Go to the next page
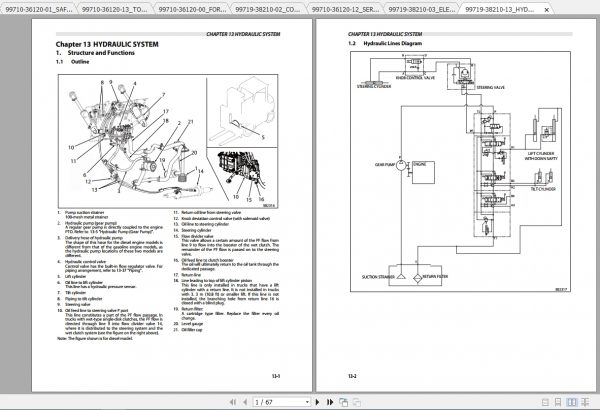Viewport: 600px width, 410px height. [317, 402]
